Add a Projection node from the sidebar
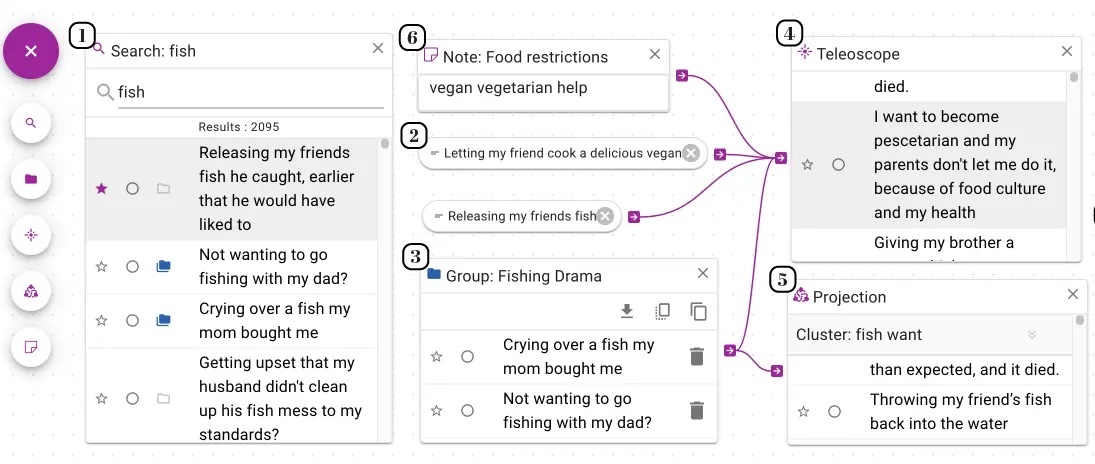The image size is (1095, 464). (x=31, y=291)
